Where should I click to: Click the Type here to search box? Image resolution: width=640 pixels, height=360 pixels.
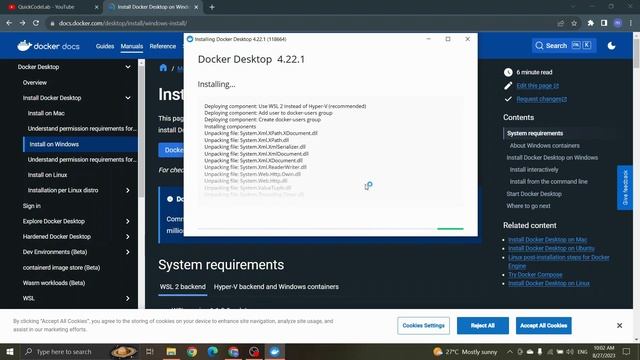(64, 351)
